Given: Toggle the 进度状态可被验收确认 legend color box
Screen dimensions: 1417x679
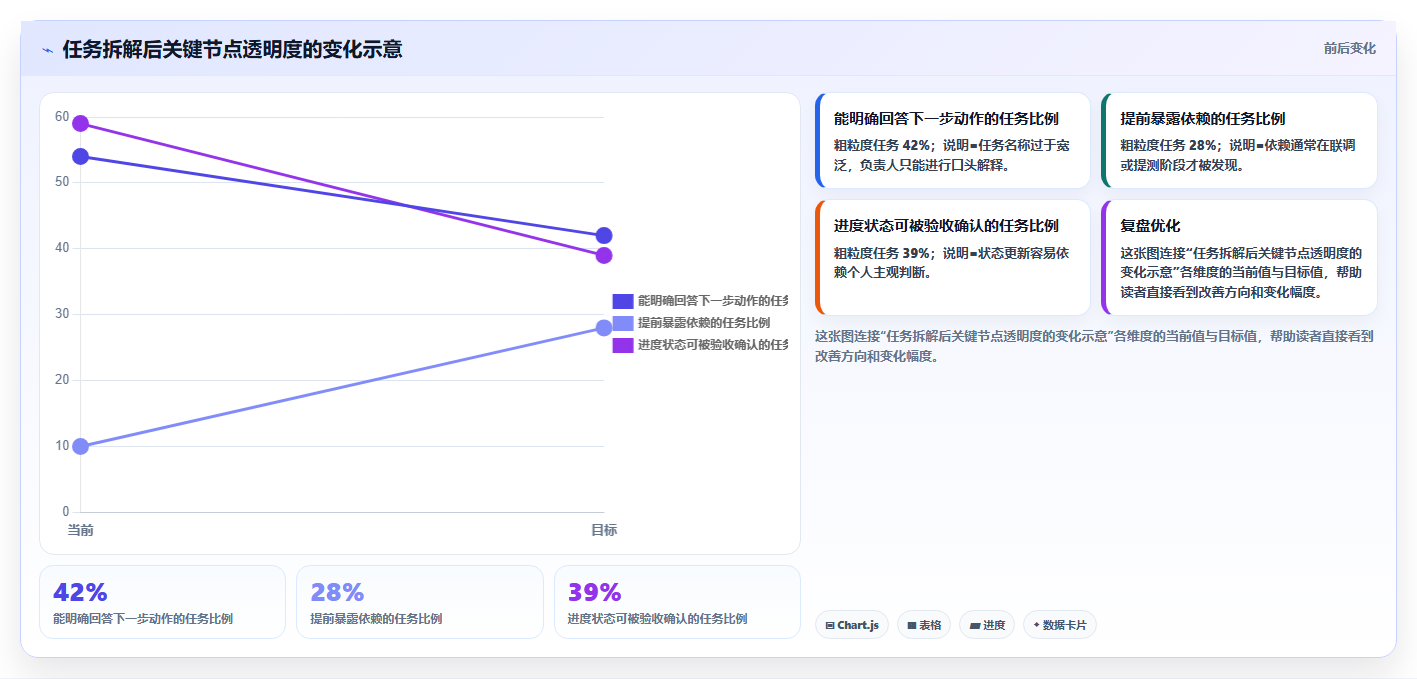Looking at the screenshot, I should coord(623,345).
